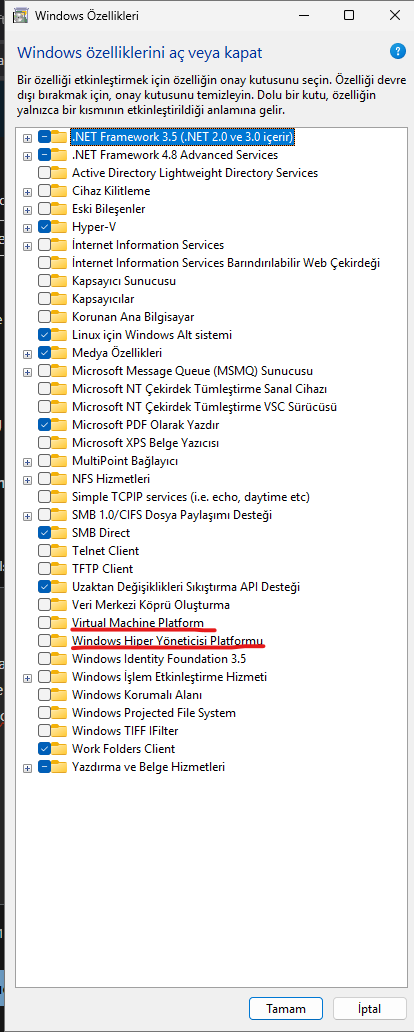Minimize the Windows Özellikleri window

pyautogui.click(x=303, y=14)
